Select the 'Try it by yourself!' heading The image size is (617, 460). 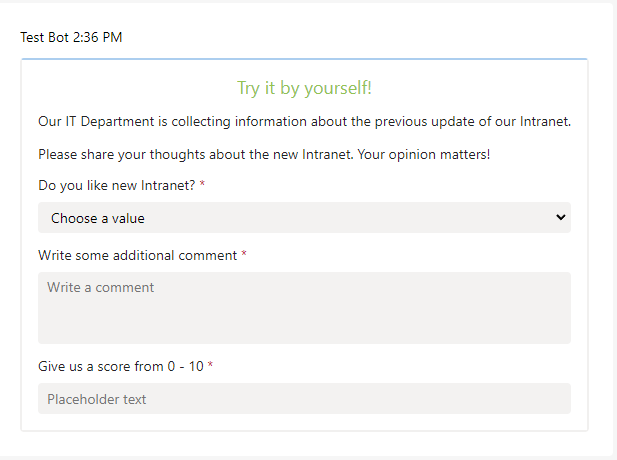click(x=304, y=88)
